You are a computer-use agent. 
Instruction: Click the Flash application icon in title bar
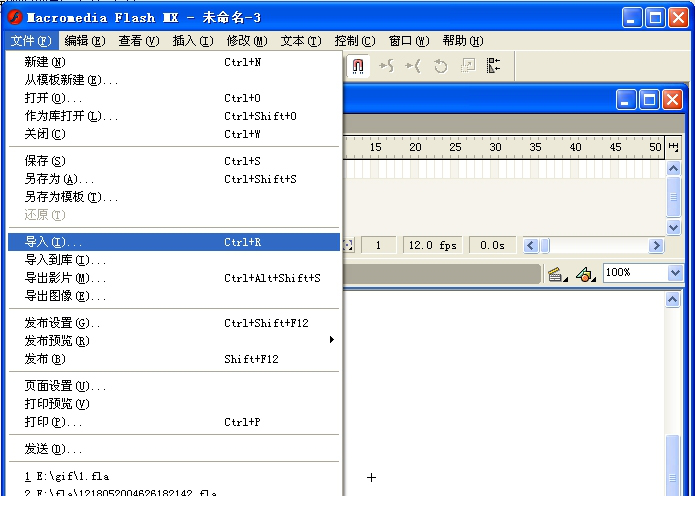[15, 17]
